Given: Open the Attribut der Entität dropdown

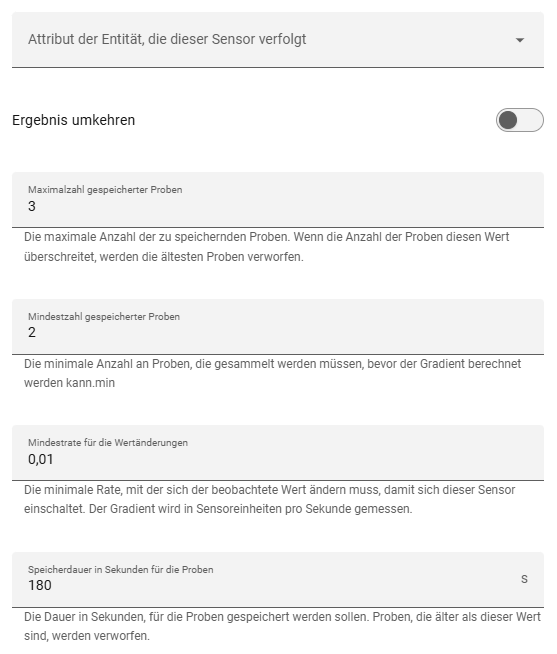Looking at the screenshot, I should [x=278, y=40].
